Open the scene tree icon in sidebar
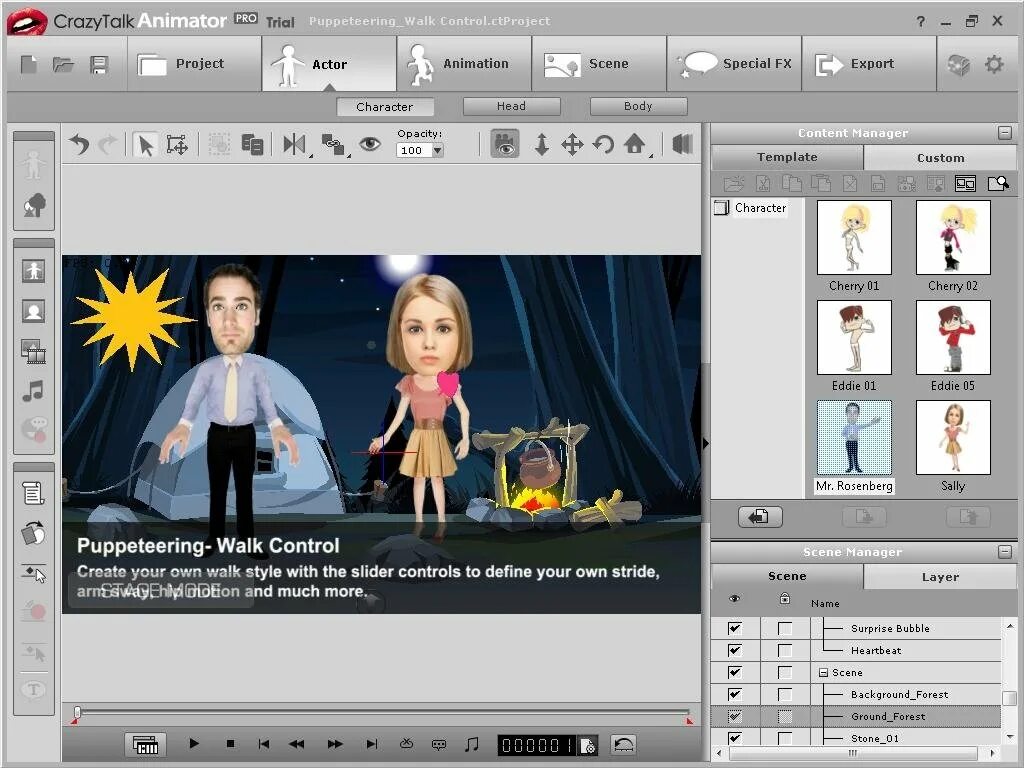The width and height of the screenshot is (1024, 768). [34, 205]
